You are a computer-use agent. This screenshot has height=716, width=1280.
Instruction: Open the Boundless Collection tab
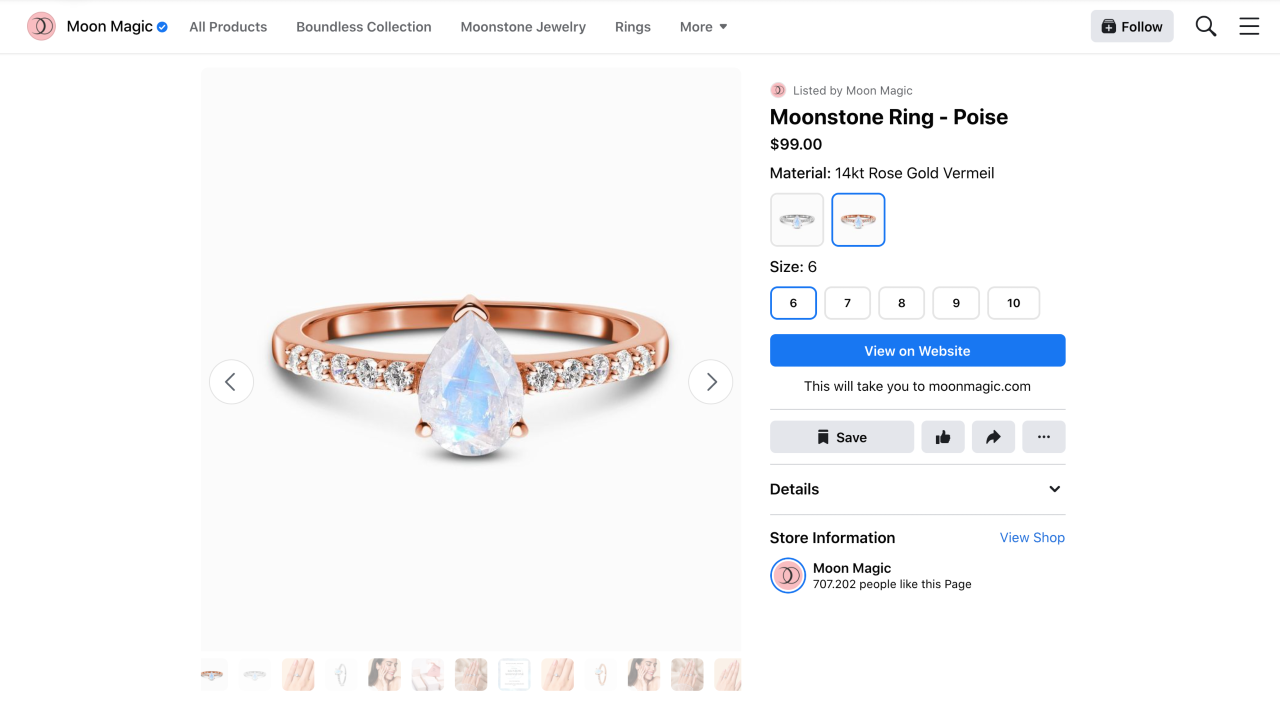[x=364, y=27]
